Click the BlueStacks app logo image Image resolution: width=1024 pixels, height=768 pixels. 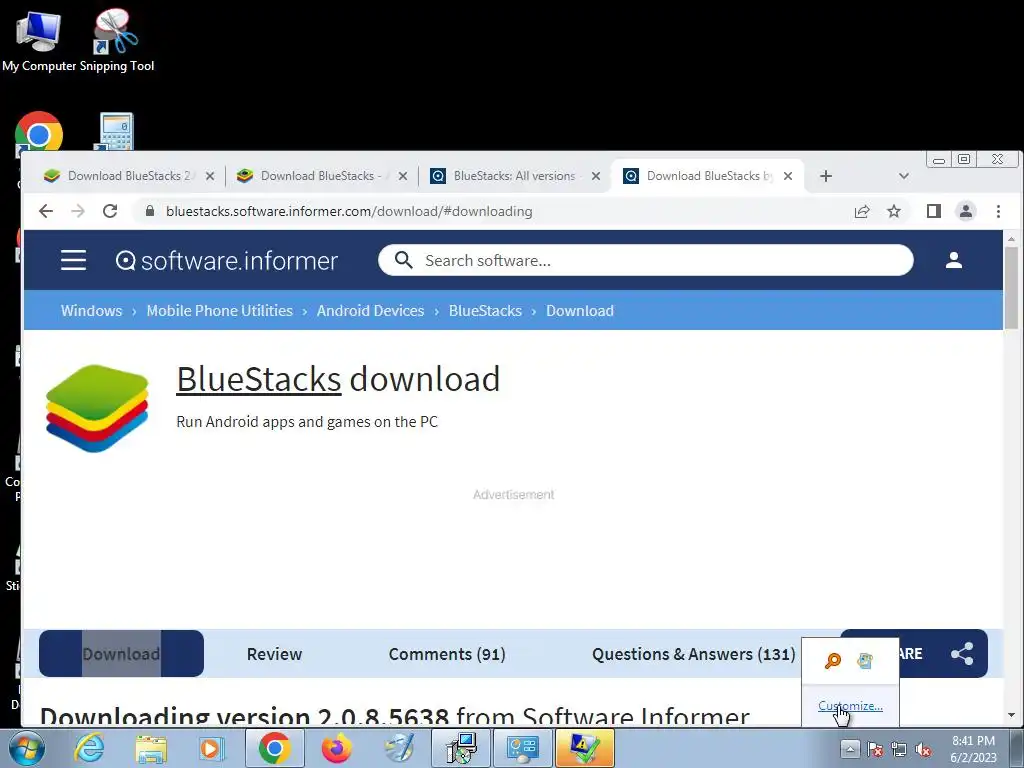(97, 408)
